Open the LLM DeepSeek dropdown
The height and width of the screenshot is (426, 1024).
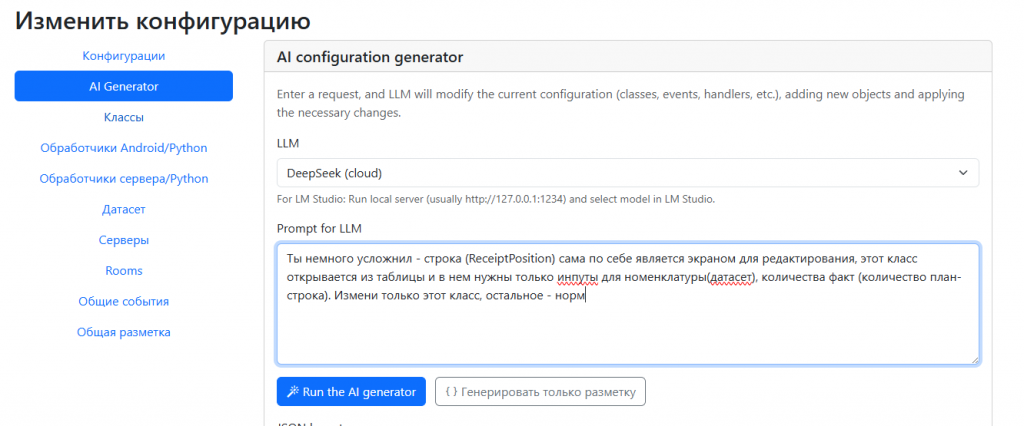tap(627, 173)
